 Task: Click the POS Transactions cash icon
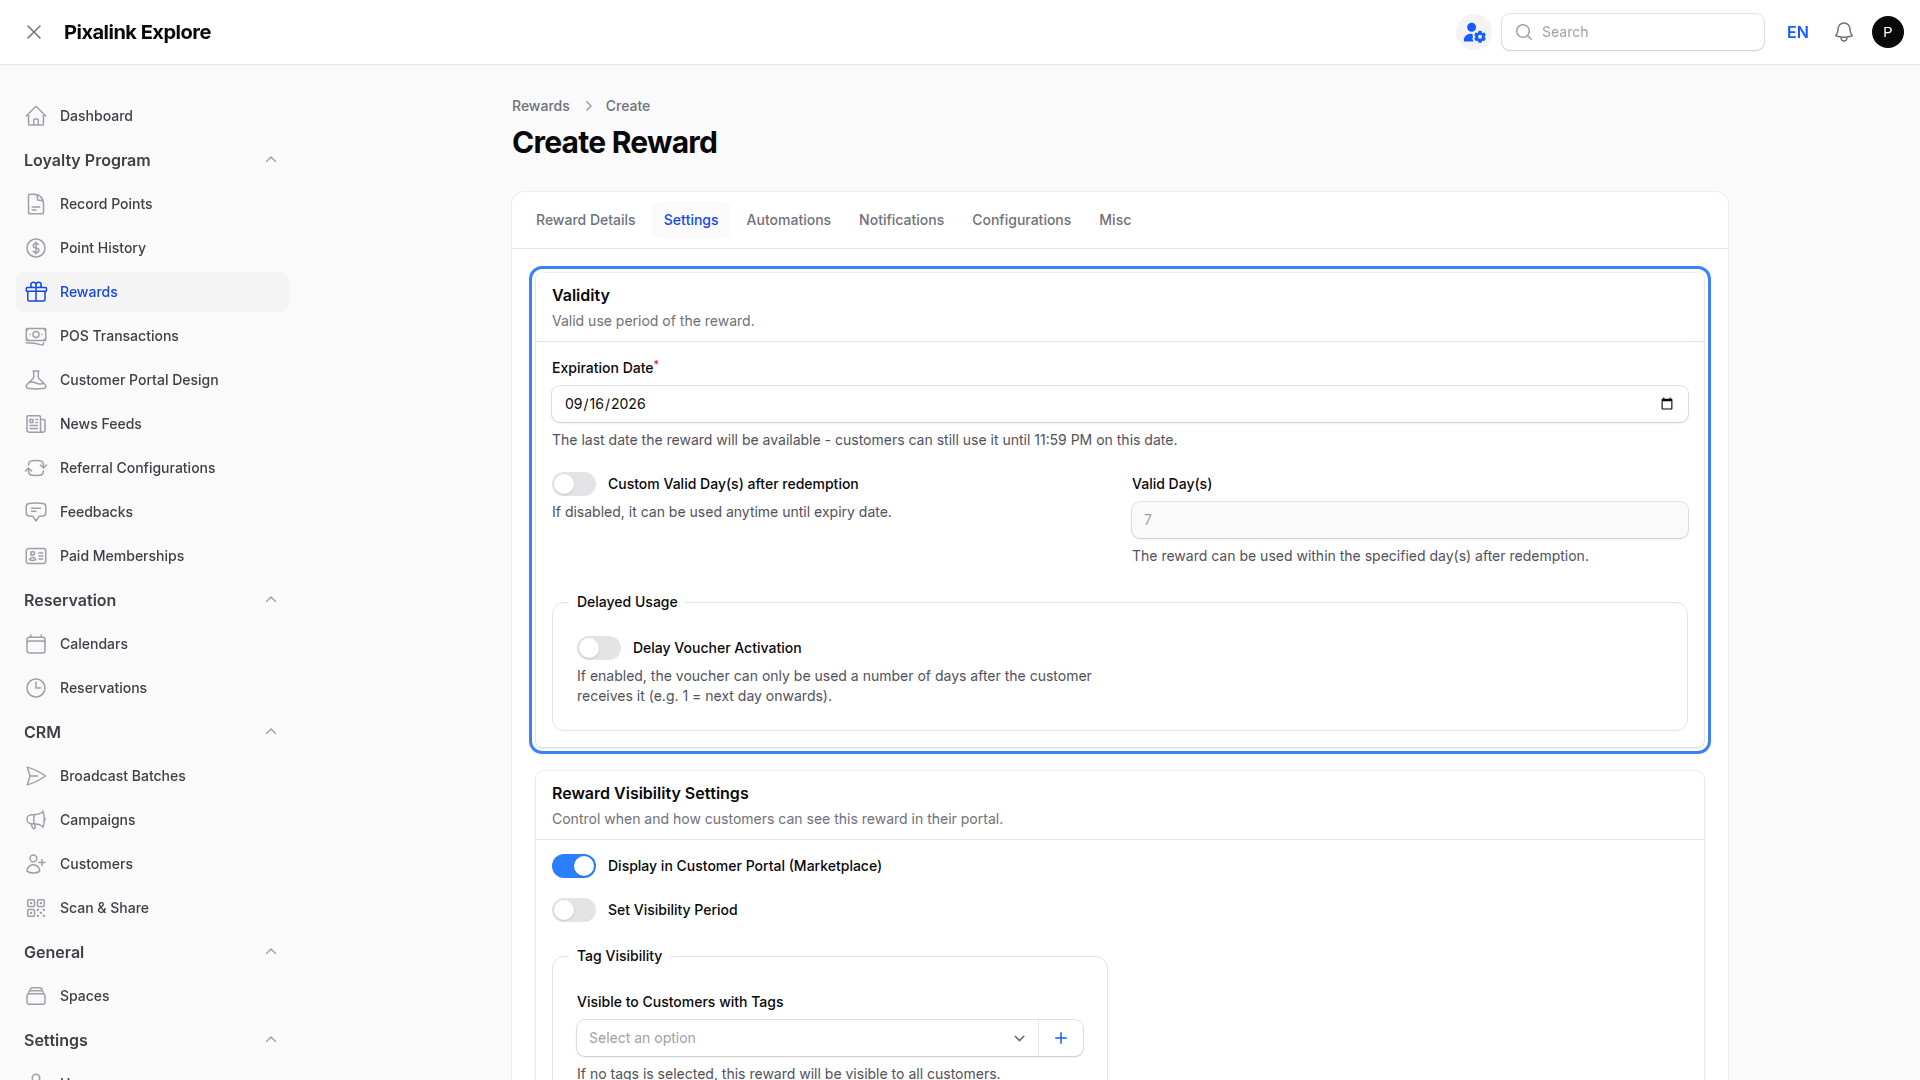(36, 336)
